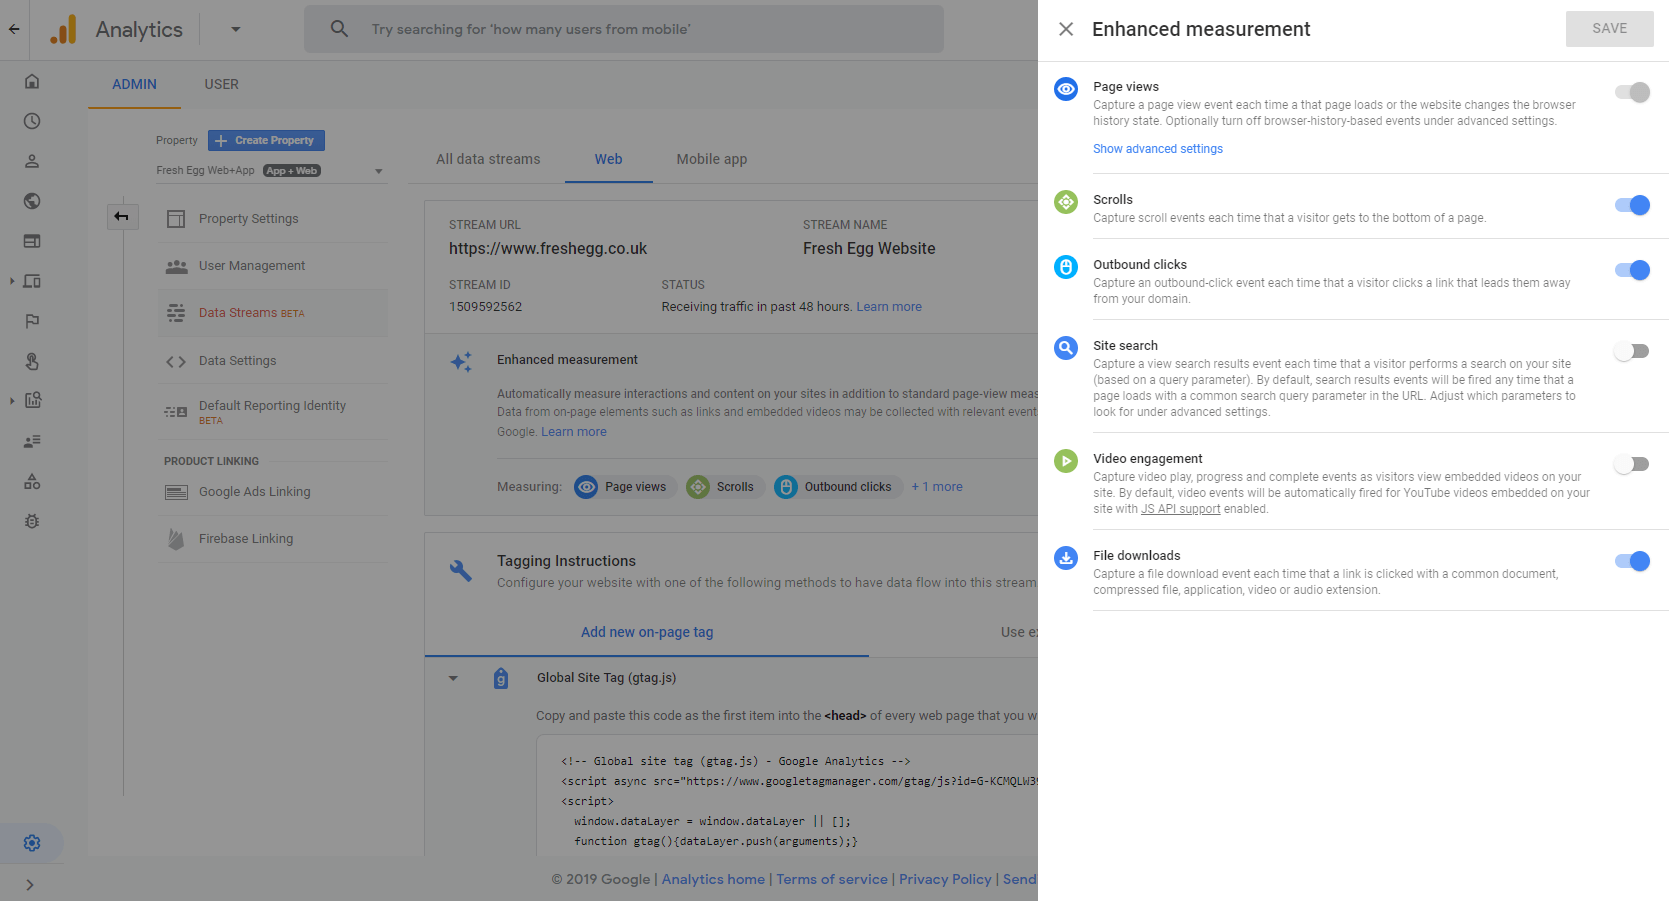Click the Site search magnifier icon
Image resolution: width=1669 pixels, height=901 pixels.
click(1066, 348)
